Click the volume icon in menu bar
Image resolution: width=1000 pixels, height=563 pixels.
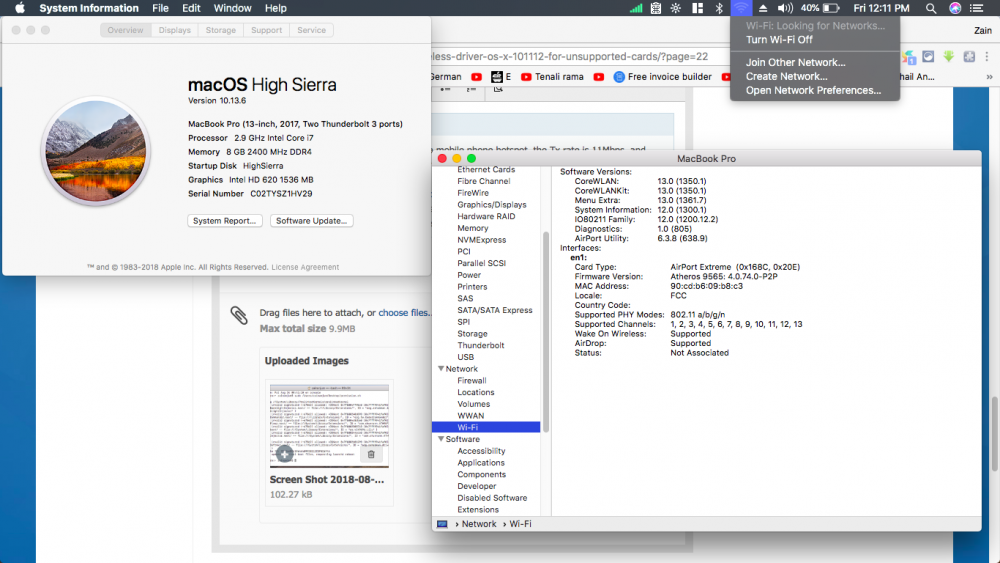(x=784, y=8)
